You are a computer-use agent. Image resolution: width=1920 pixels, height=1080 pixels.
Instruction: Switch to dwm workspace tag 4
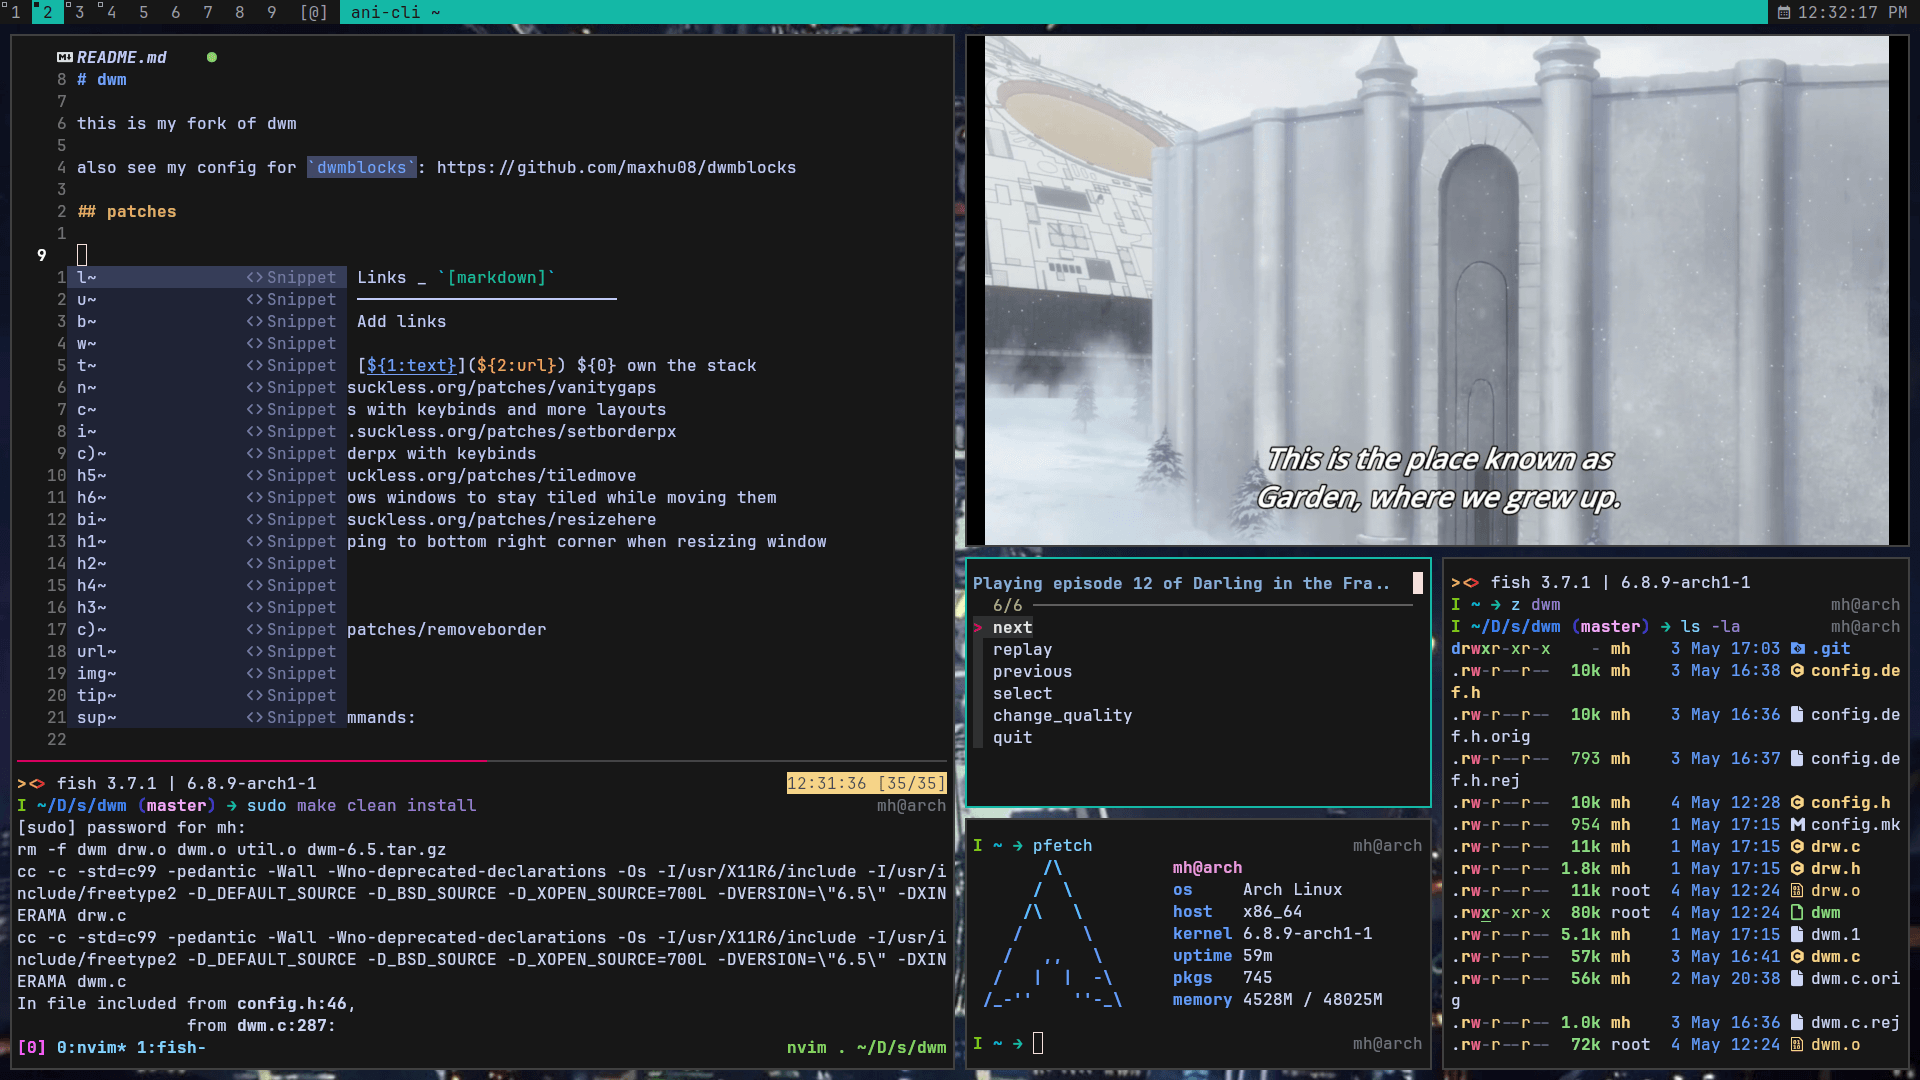coord(111,12)
